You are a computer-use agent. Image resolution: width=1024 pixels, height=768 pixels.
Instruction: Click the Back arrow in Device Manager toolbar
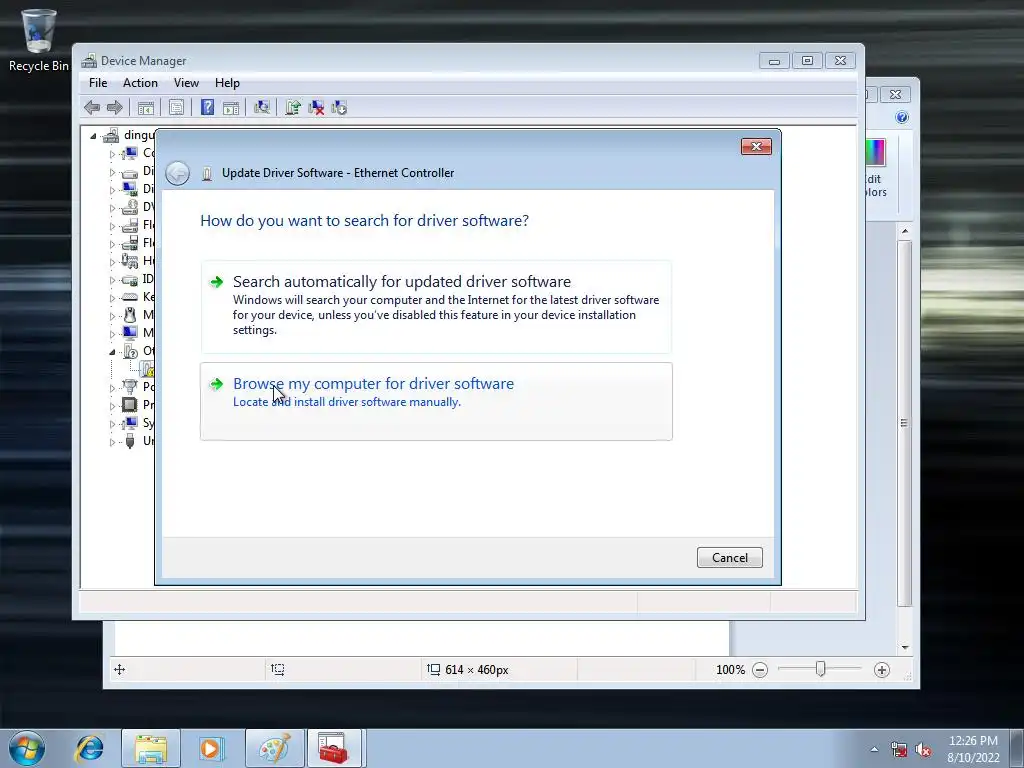click(92, 107)
